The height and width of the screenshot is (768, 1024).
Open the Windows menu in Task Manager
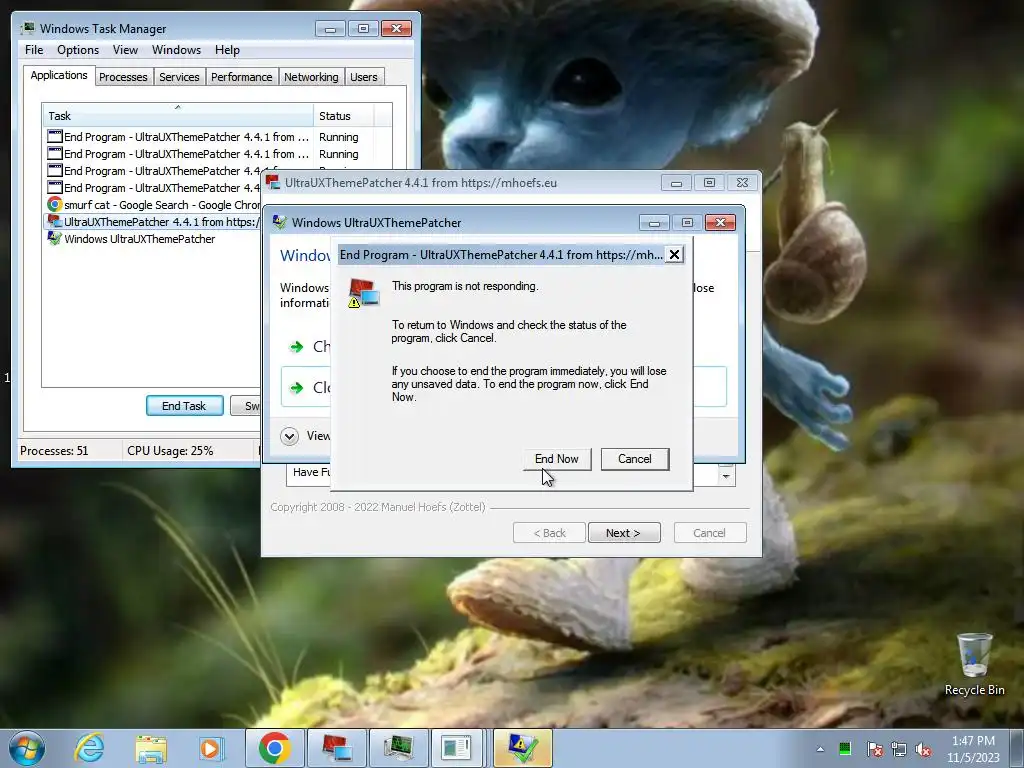coord(176,50)
